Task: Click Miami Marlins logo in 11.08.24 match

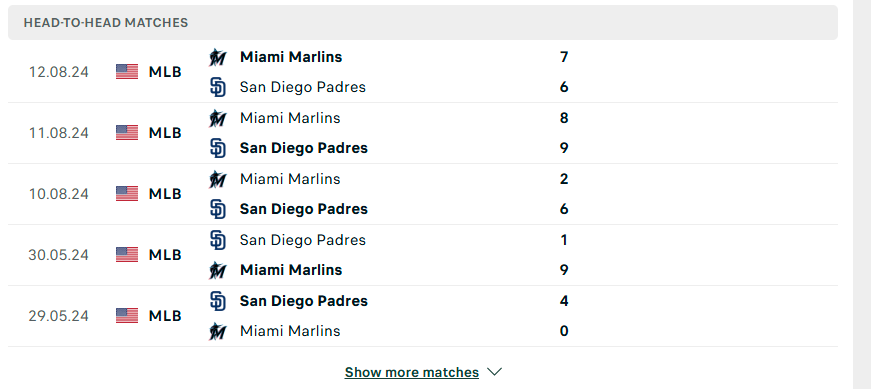Action: 217,118
